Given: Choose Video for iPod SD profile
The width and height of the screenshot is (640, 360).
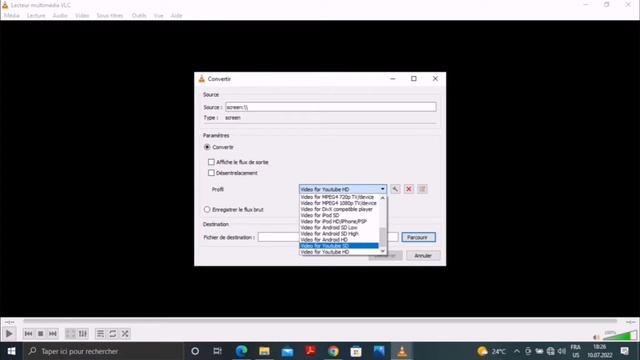Looking at the screenshot, I should 339,215.
